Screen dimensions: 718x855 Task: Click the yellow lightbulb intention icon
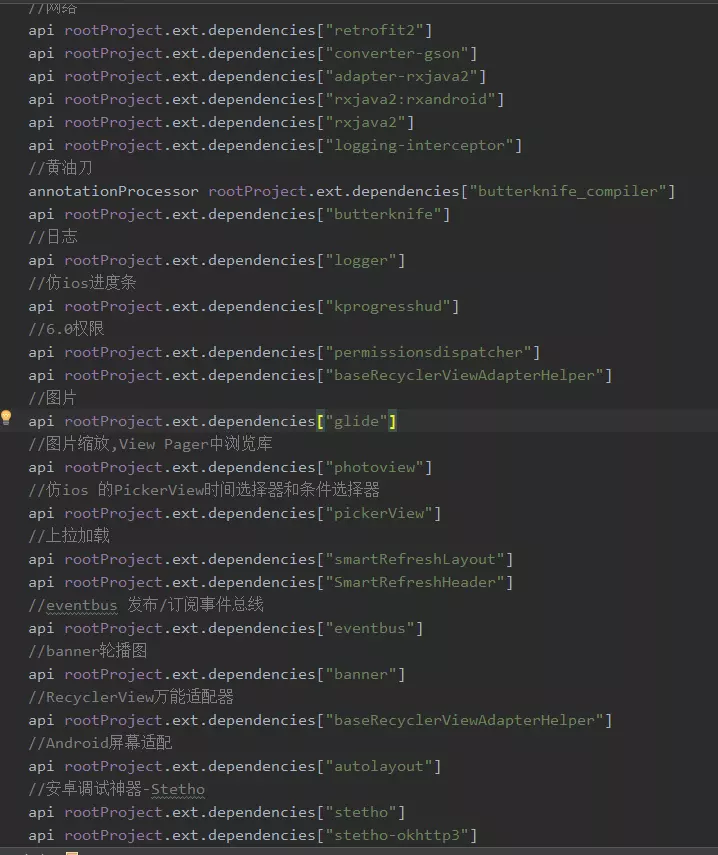click(6, 417)
